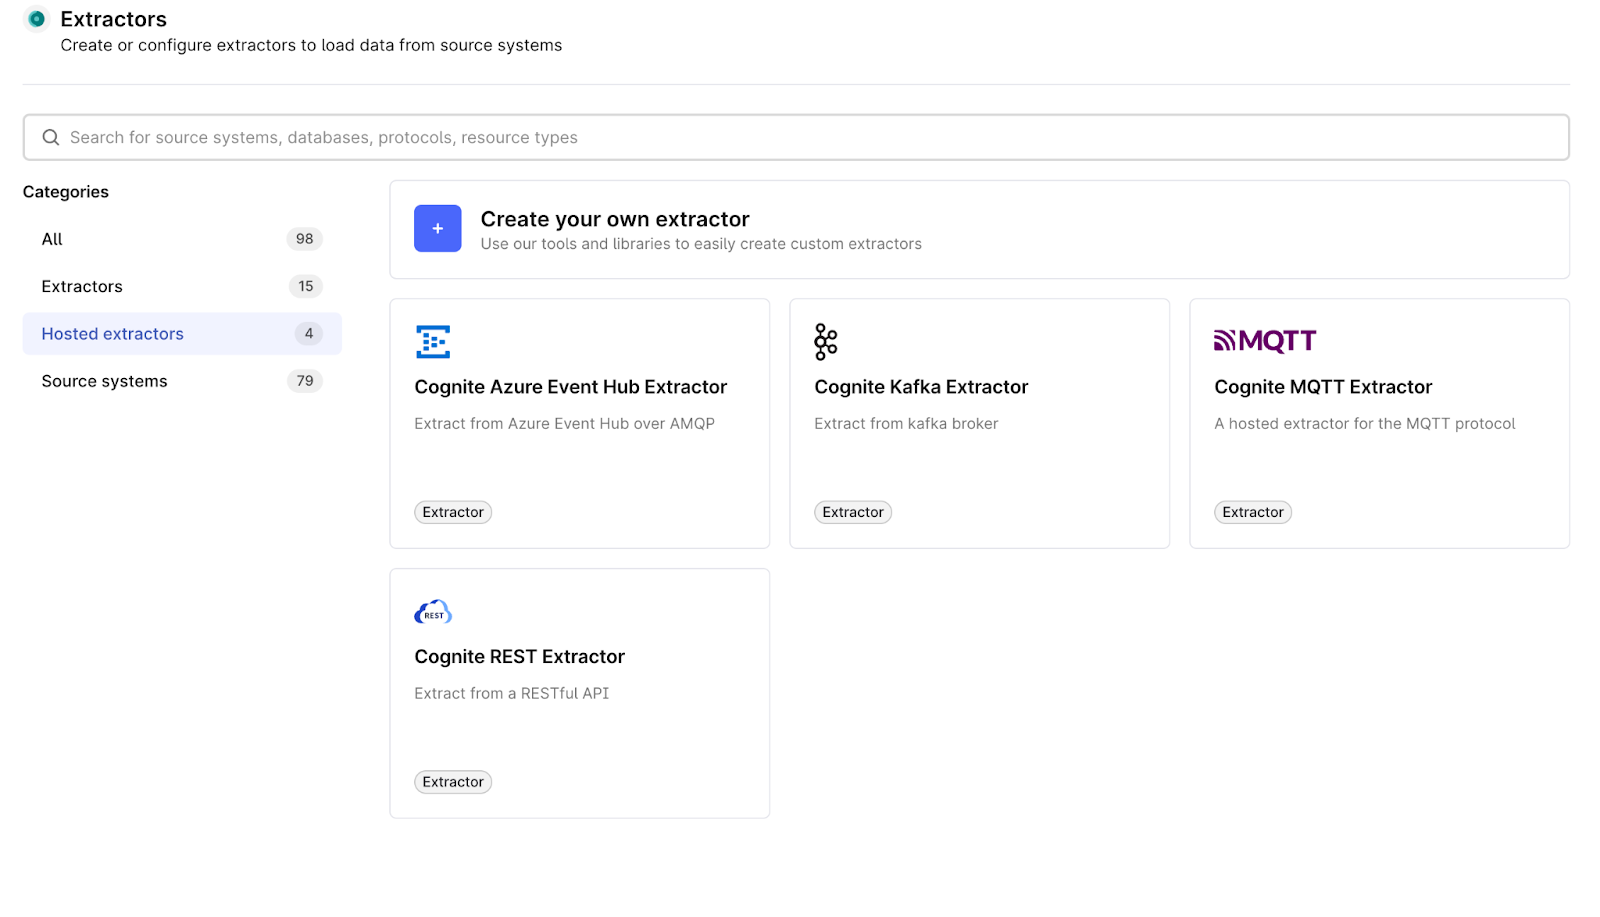Click 'Extract from kafka broker' description
The height and width of the screenshot is (917, 1600).
(906, 424)
